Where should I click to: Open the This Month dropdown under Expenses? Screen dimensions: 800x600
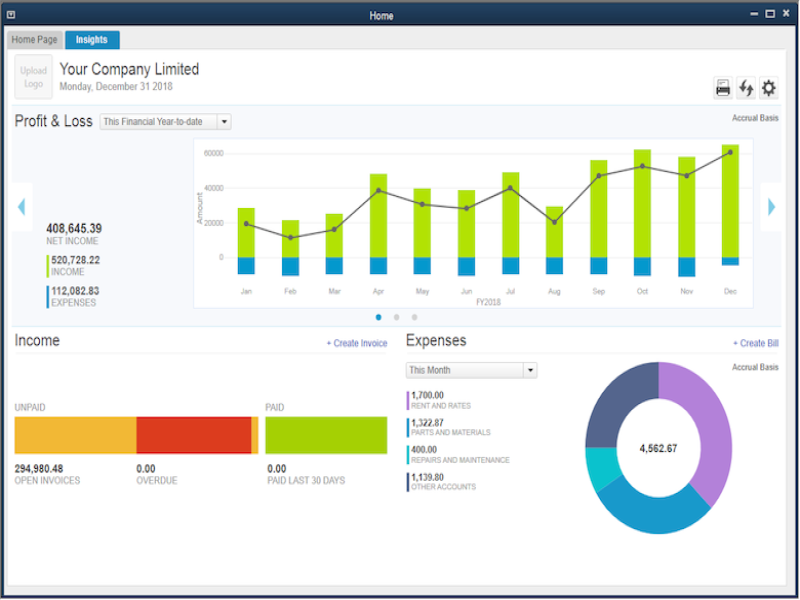point(471,369)
